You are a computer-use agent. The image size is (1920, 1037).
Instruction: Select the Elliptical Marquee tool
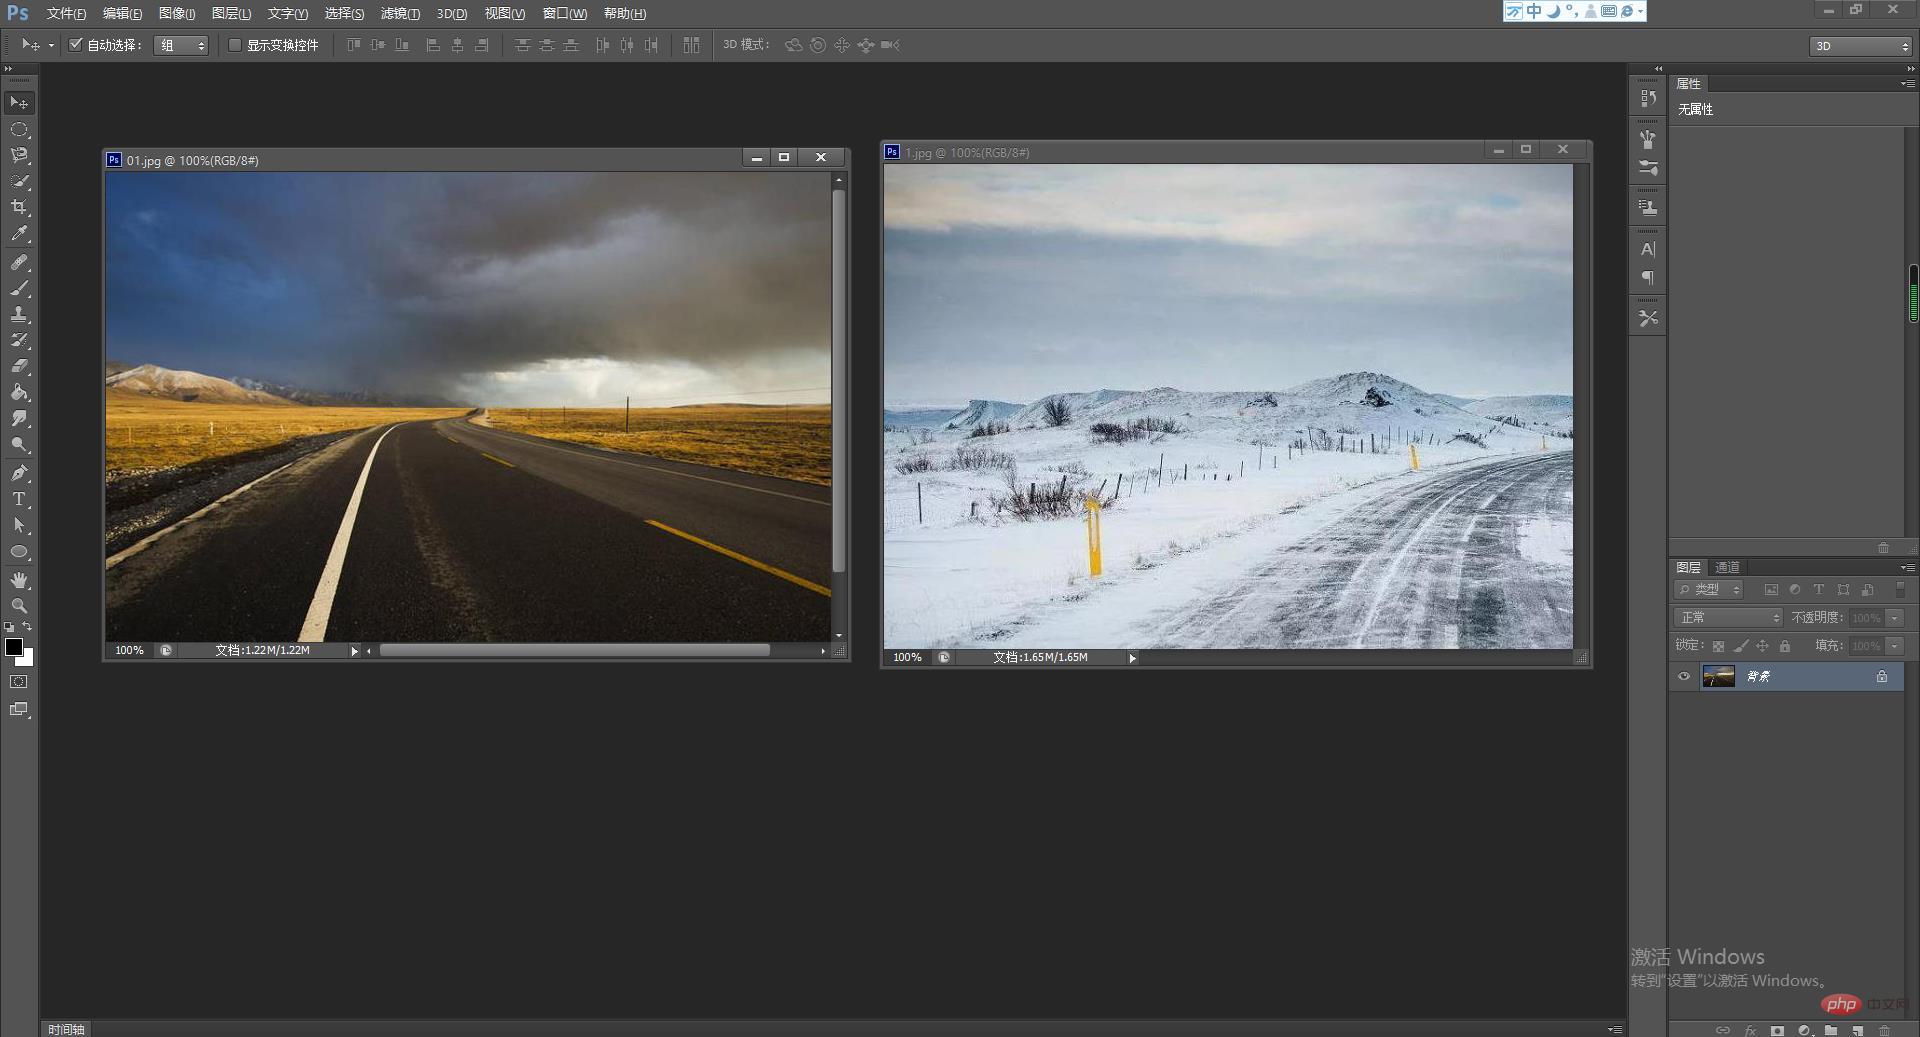click(19, 130)
